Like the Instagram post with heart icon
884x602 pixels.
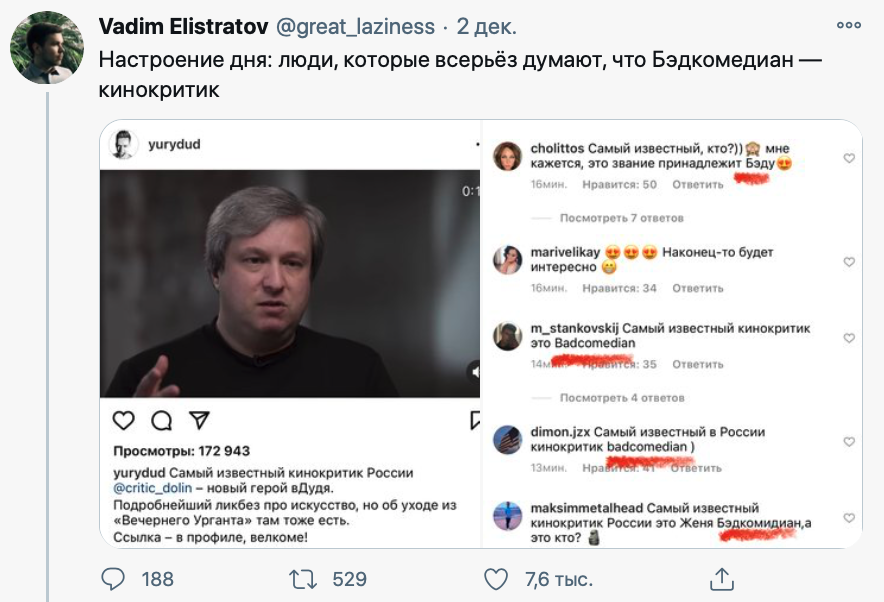coord(124,420)
